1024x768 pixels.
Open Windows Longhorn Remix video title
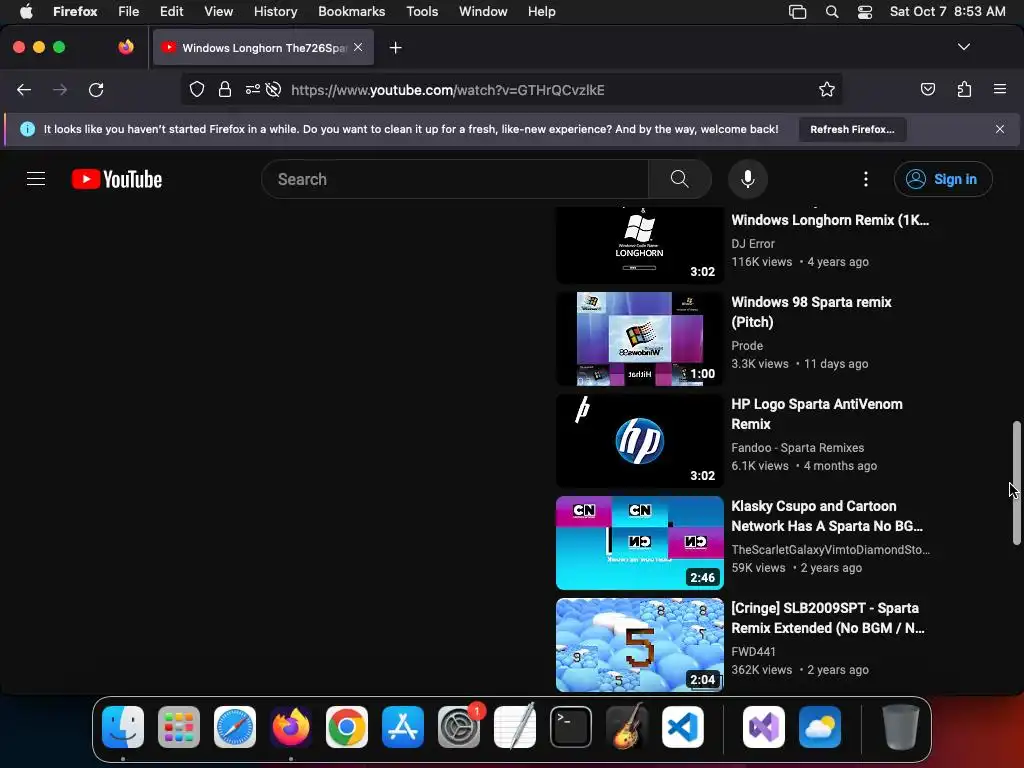click(830, 220)
